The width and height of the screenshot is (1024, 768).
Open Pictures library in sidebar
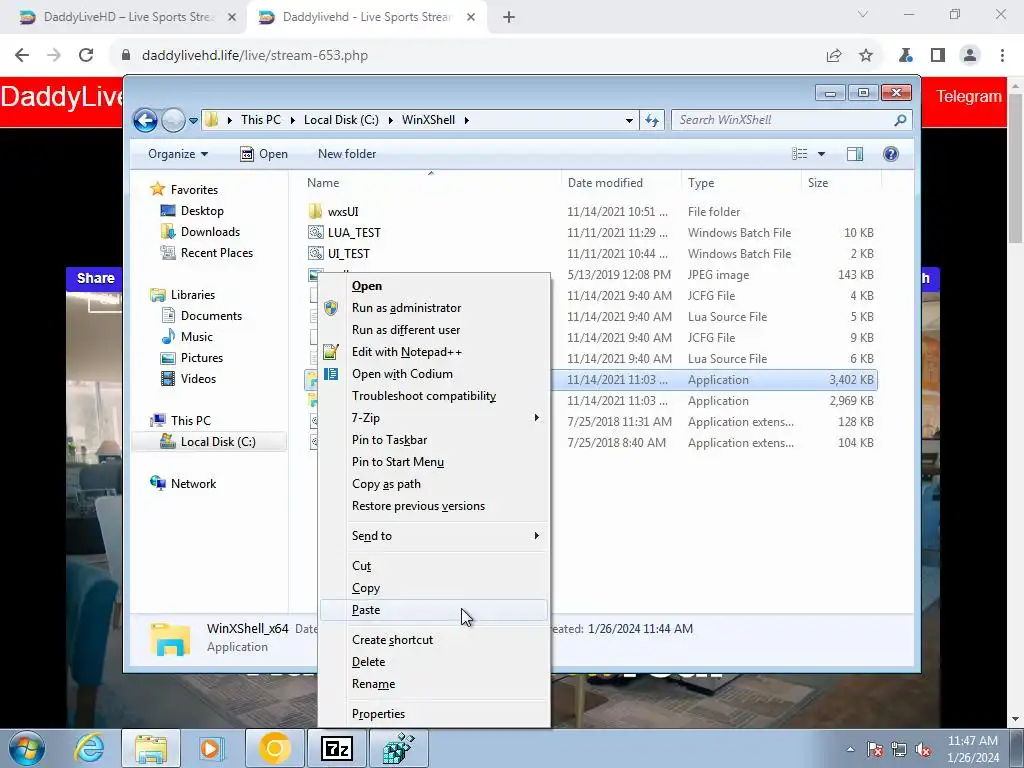202,358
